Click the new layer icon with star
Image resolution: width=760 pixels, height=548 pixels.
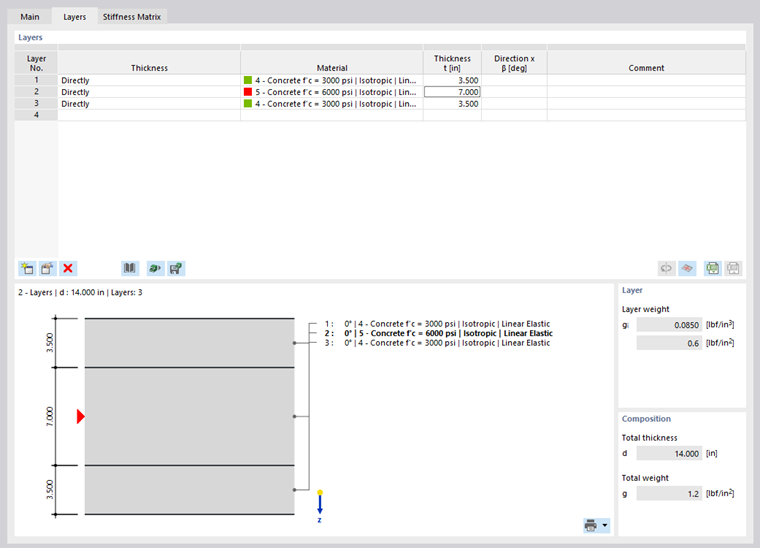tap(27, 268)
